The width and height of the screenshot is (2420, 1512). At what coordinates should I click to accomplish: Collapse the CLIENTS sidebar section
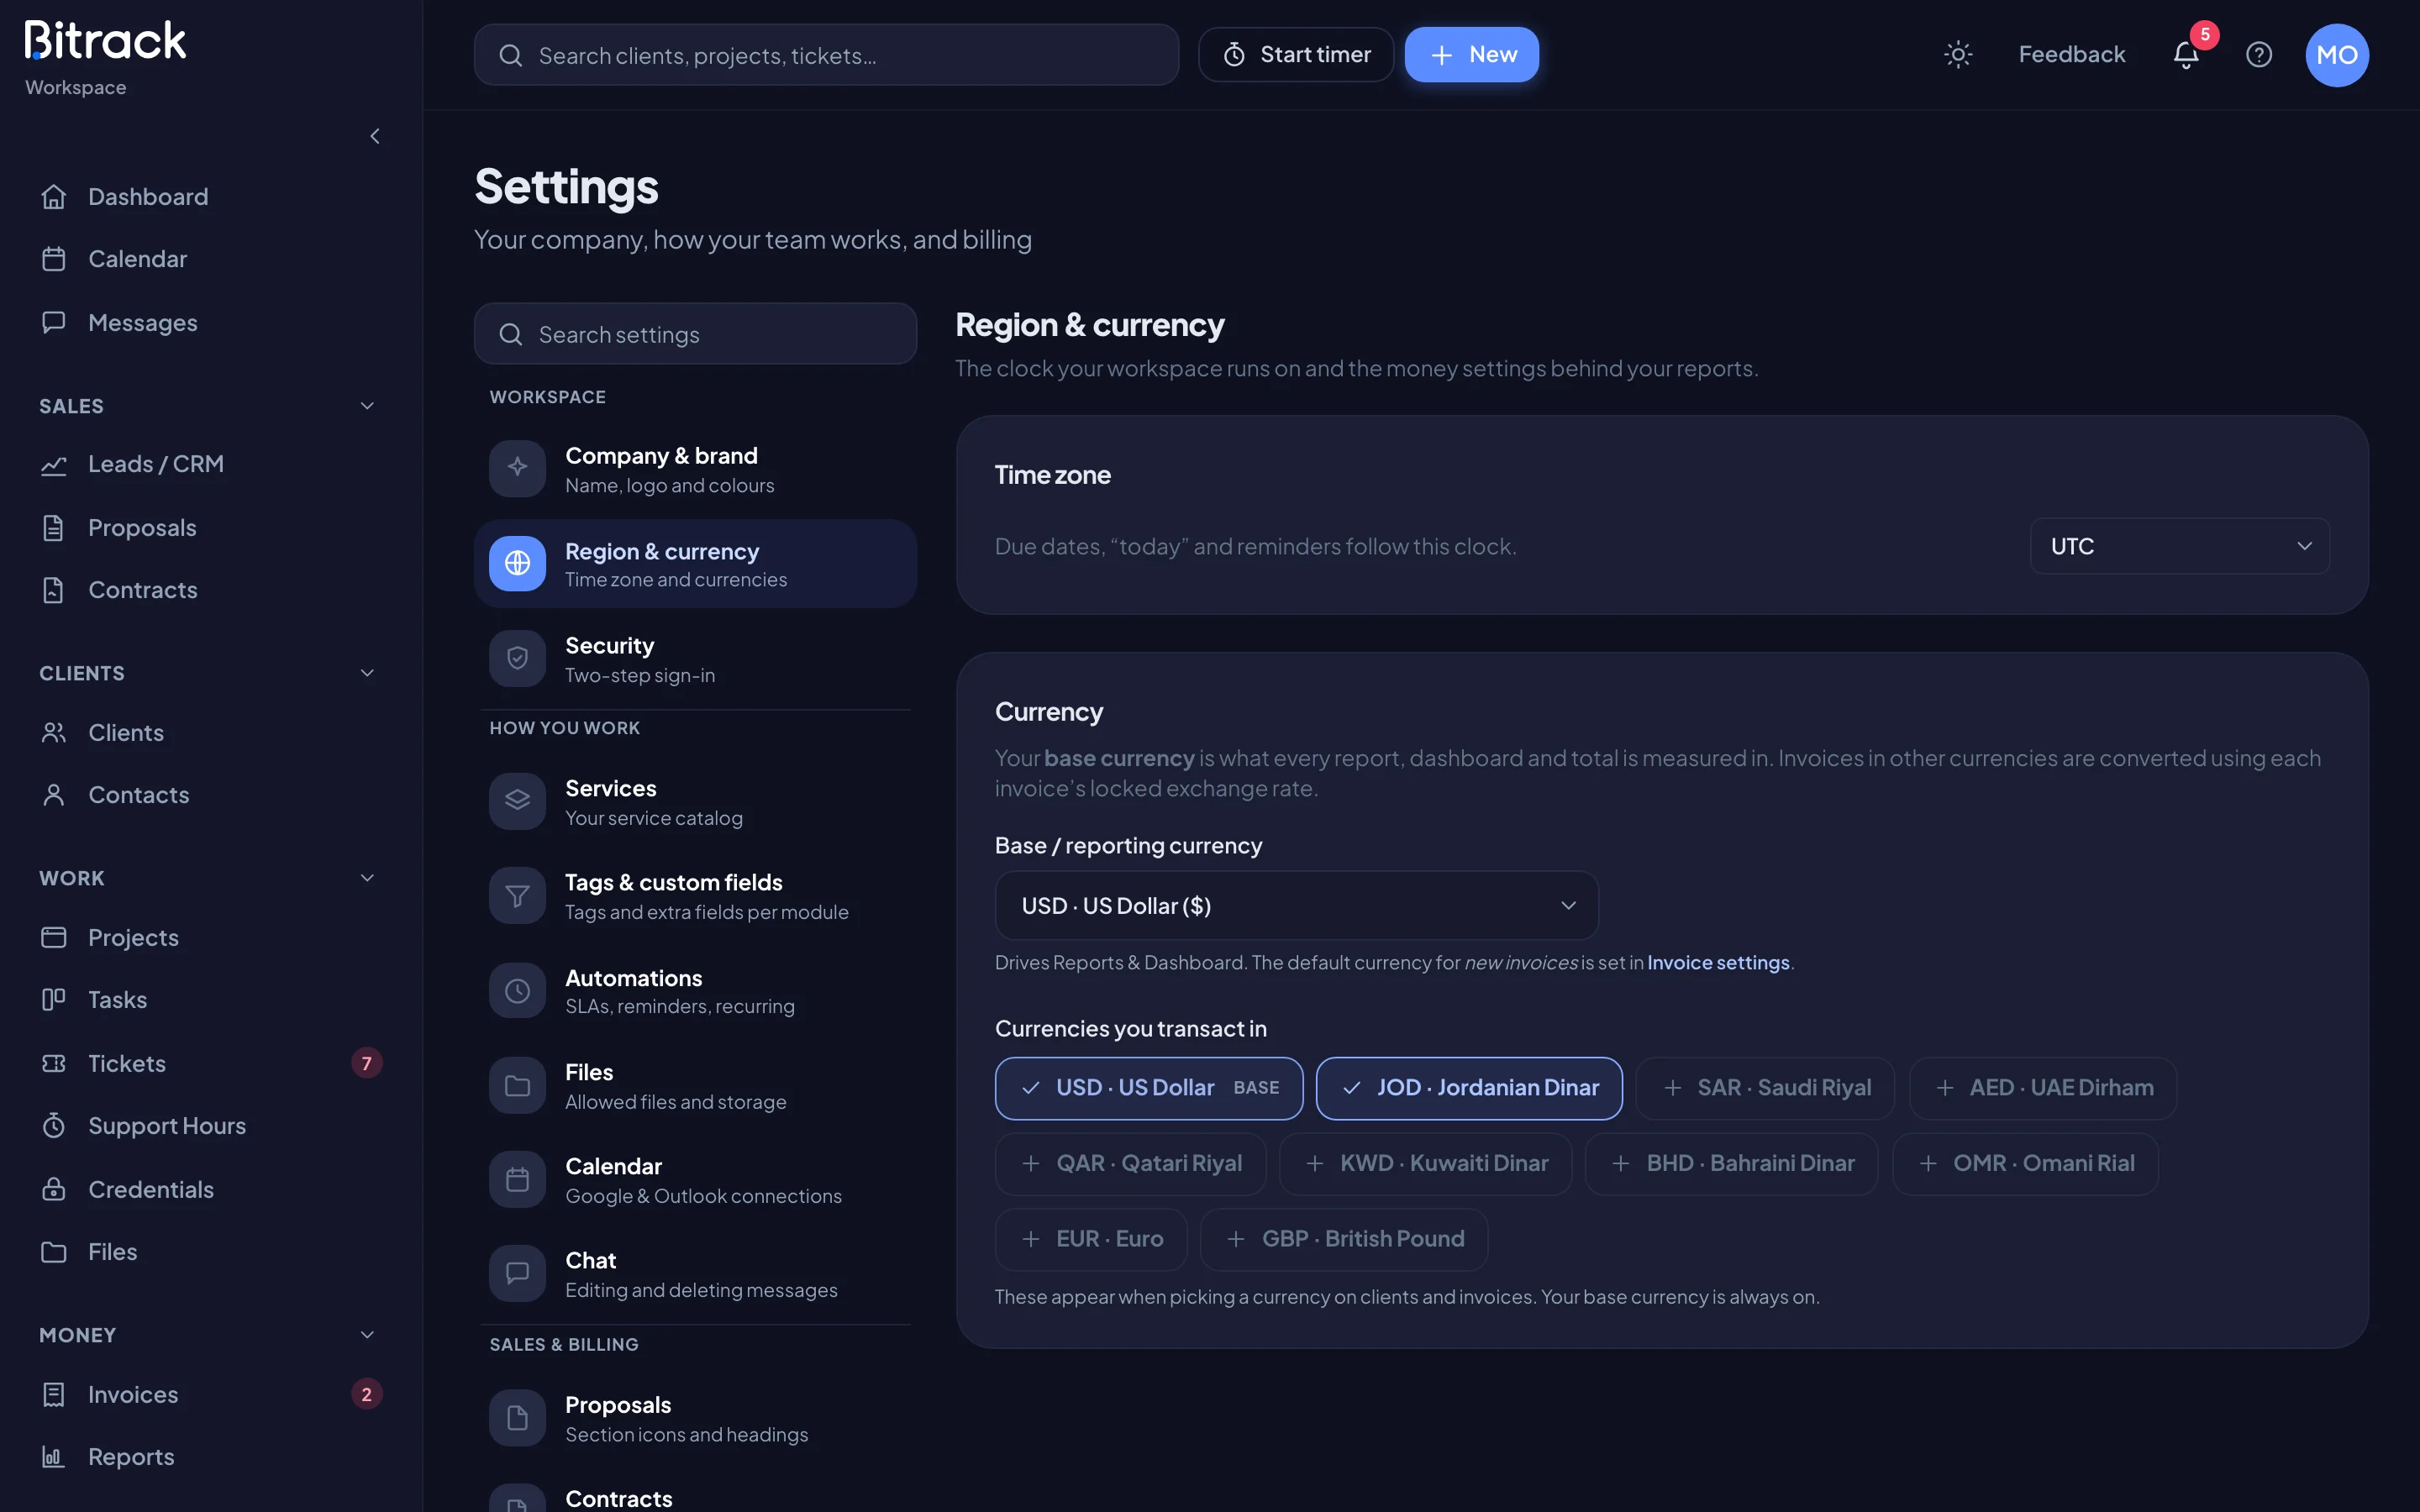[367, 673]
